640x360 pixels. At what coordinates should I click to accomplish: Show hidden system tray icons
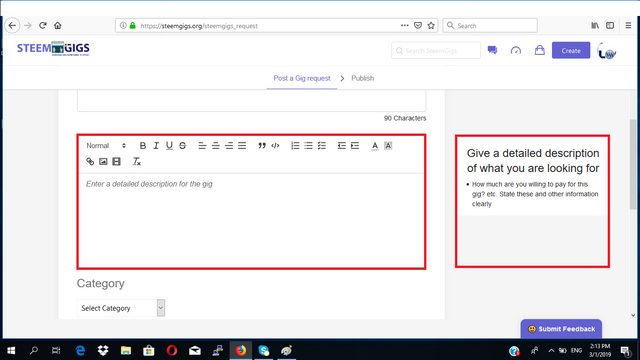[x=551, y=351]
